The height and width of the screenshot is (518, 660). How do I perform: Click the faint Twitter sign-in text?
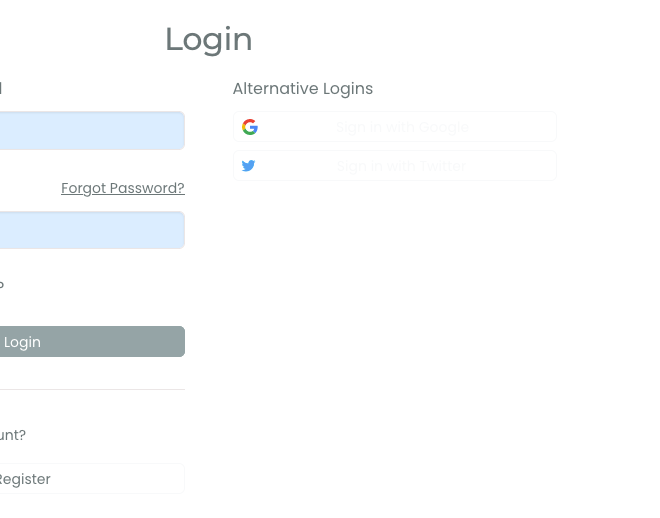[x=400, y=166]
